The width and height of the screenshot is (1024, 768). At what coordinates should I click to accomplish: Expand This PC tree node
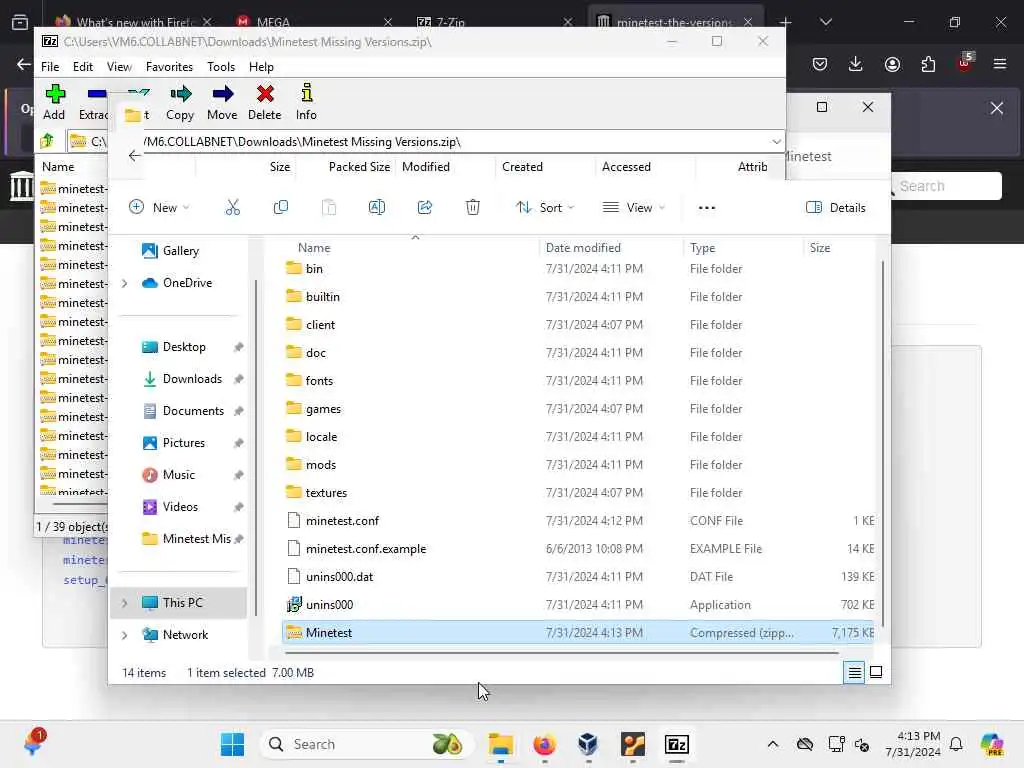coord(124,603)
